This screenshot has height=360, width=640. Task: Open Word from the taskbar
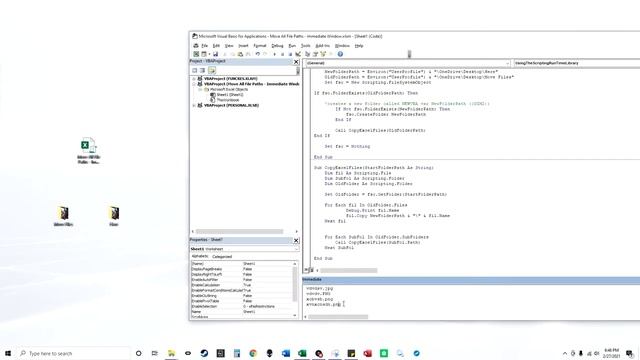[x=286, y=353]
